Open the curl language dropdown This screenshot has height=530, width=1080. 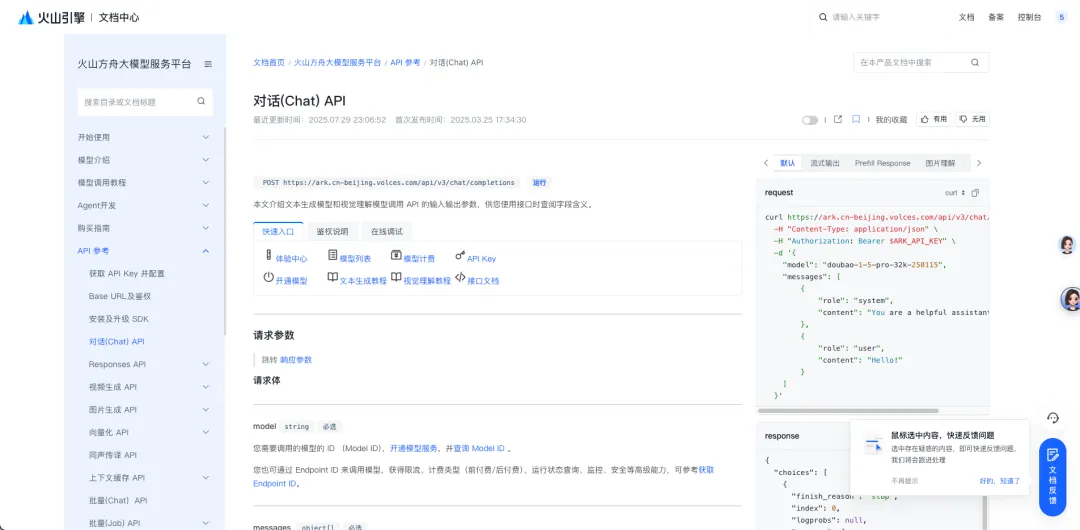955,193
